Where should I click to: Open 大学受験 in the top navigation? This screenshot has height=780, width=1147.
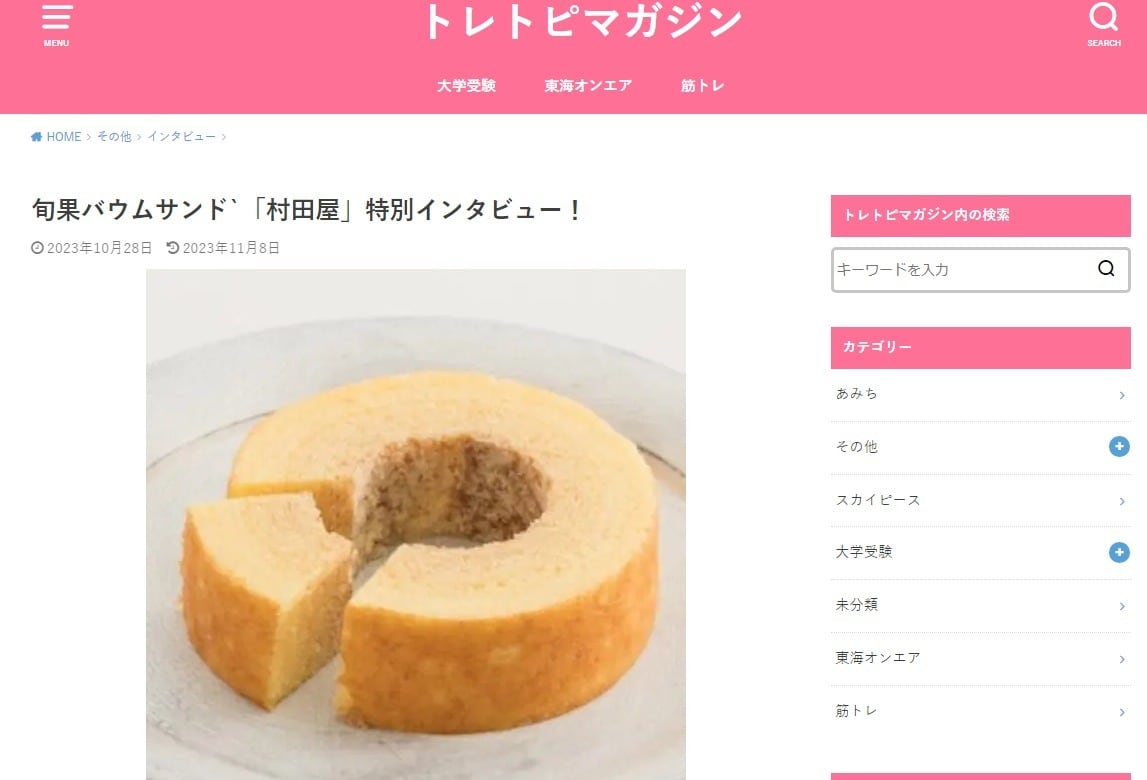(467, 86)
